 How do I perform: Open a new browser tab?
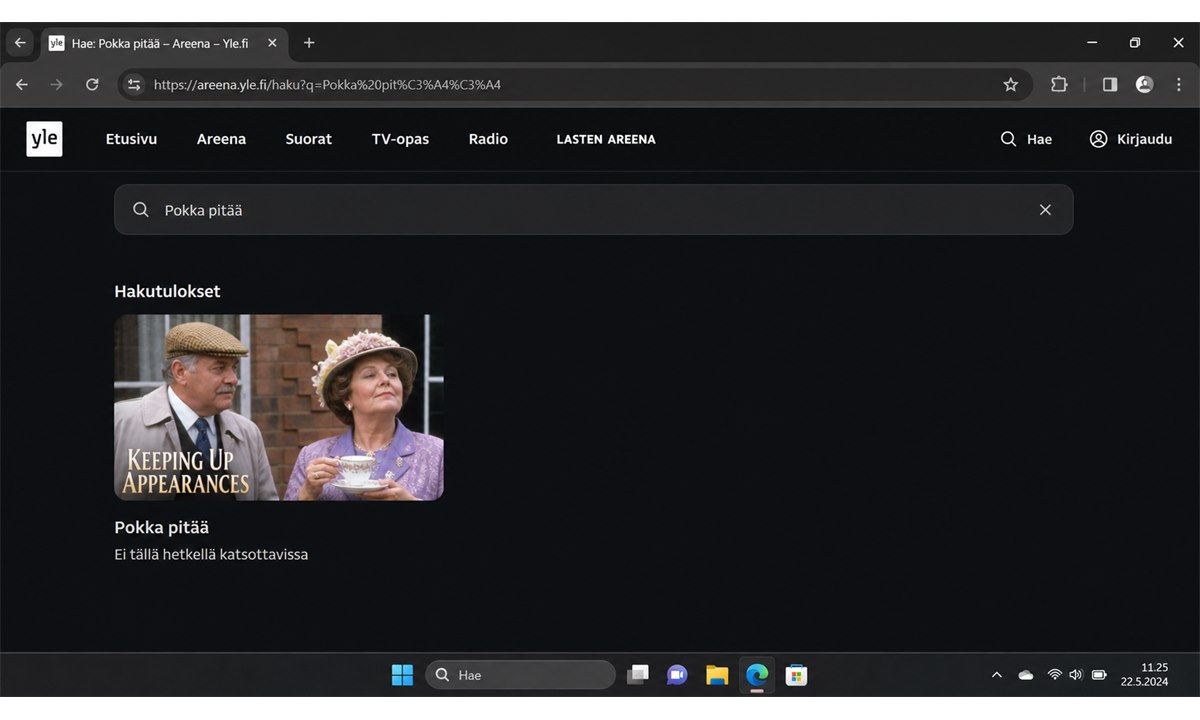tap(309, 43)
